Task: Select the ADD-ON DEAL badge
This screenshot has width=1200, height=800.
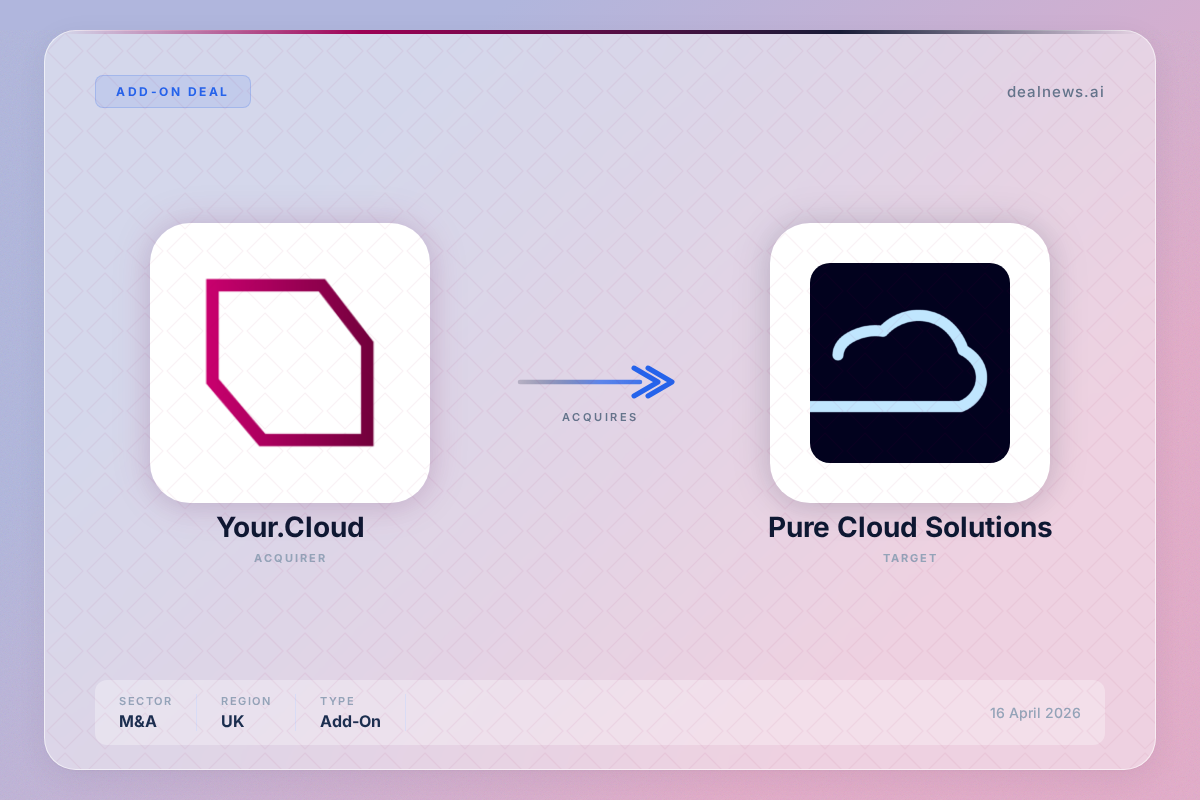Action: click(172, 91)
